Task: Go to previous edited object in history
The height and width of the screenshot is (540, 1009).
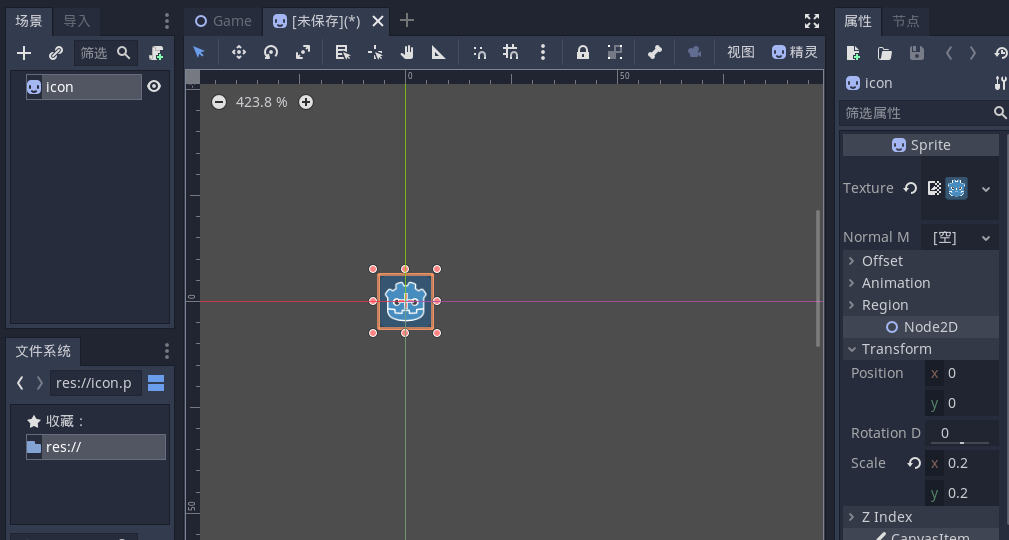Action: click(x=949, y=53)
